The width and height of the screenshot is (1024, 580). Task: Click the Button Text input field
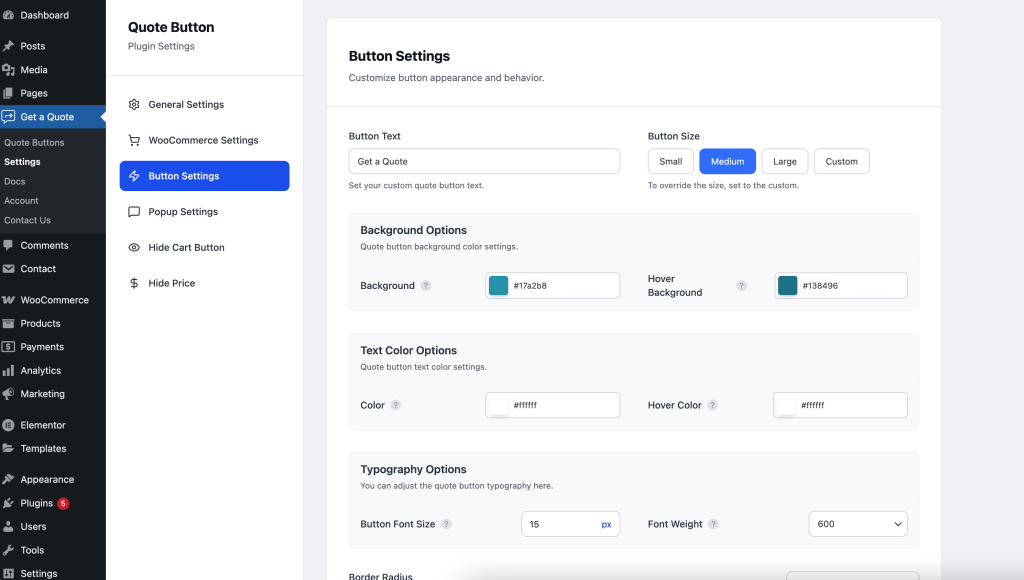[484, 162]
